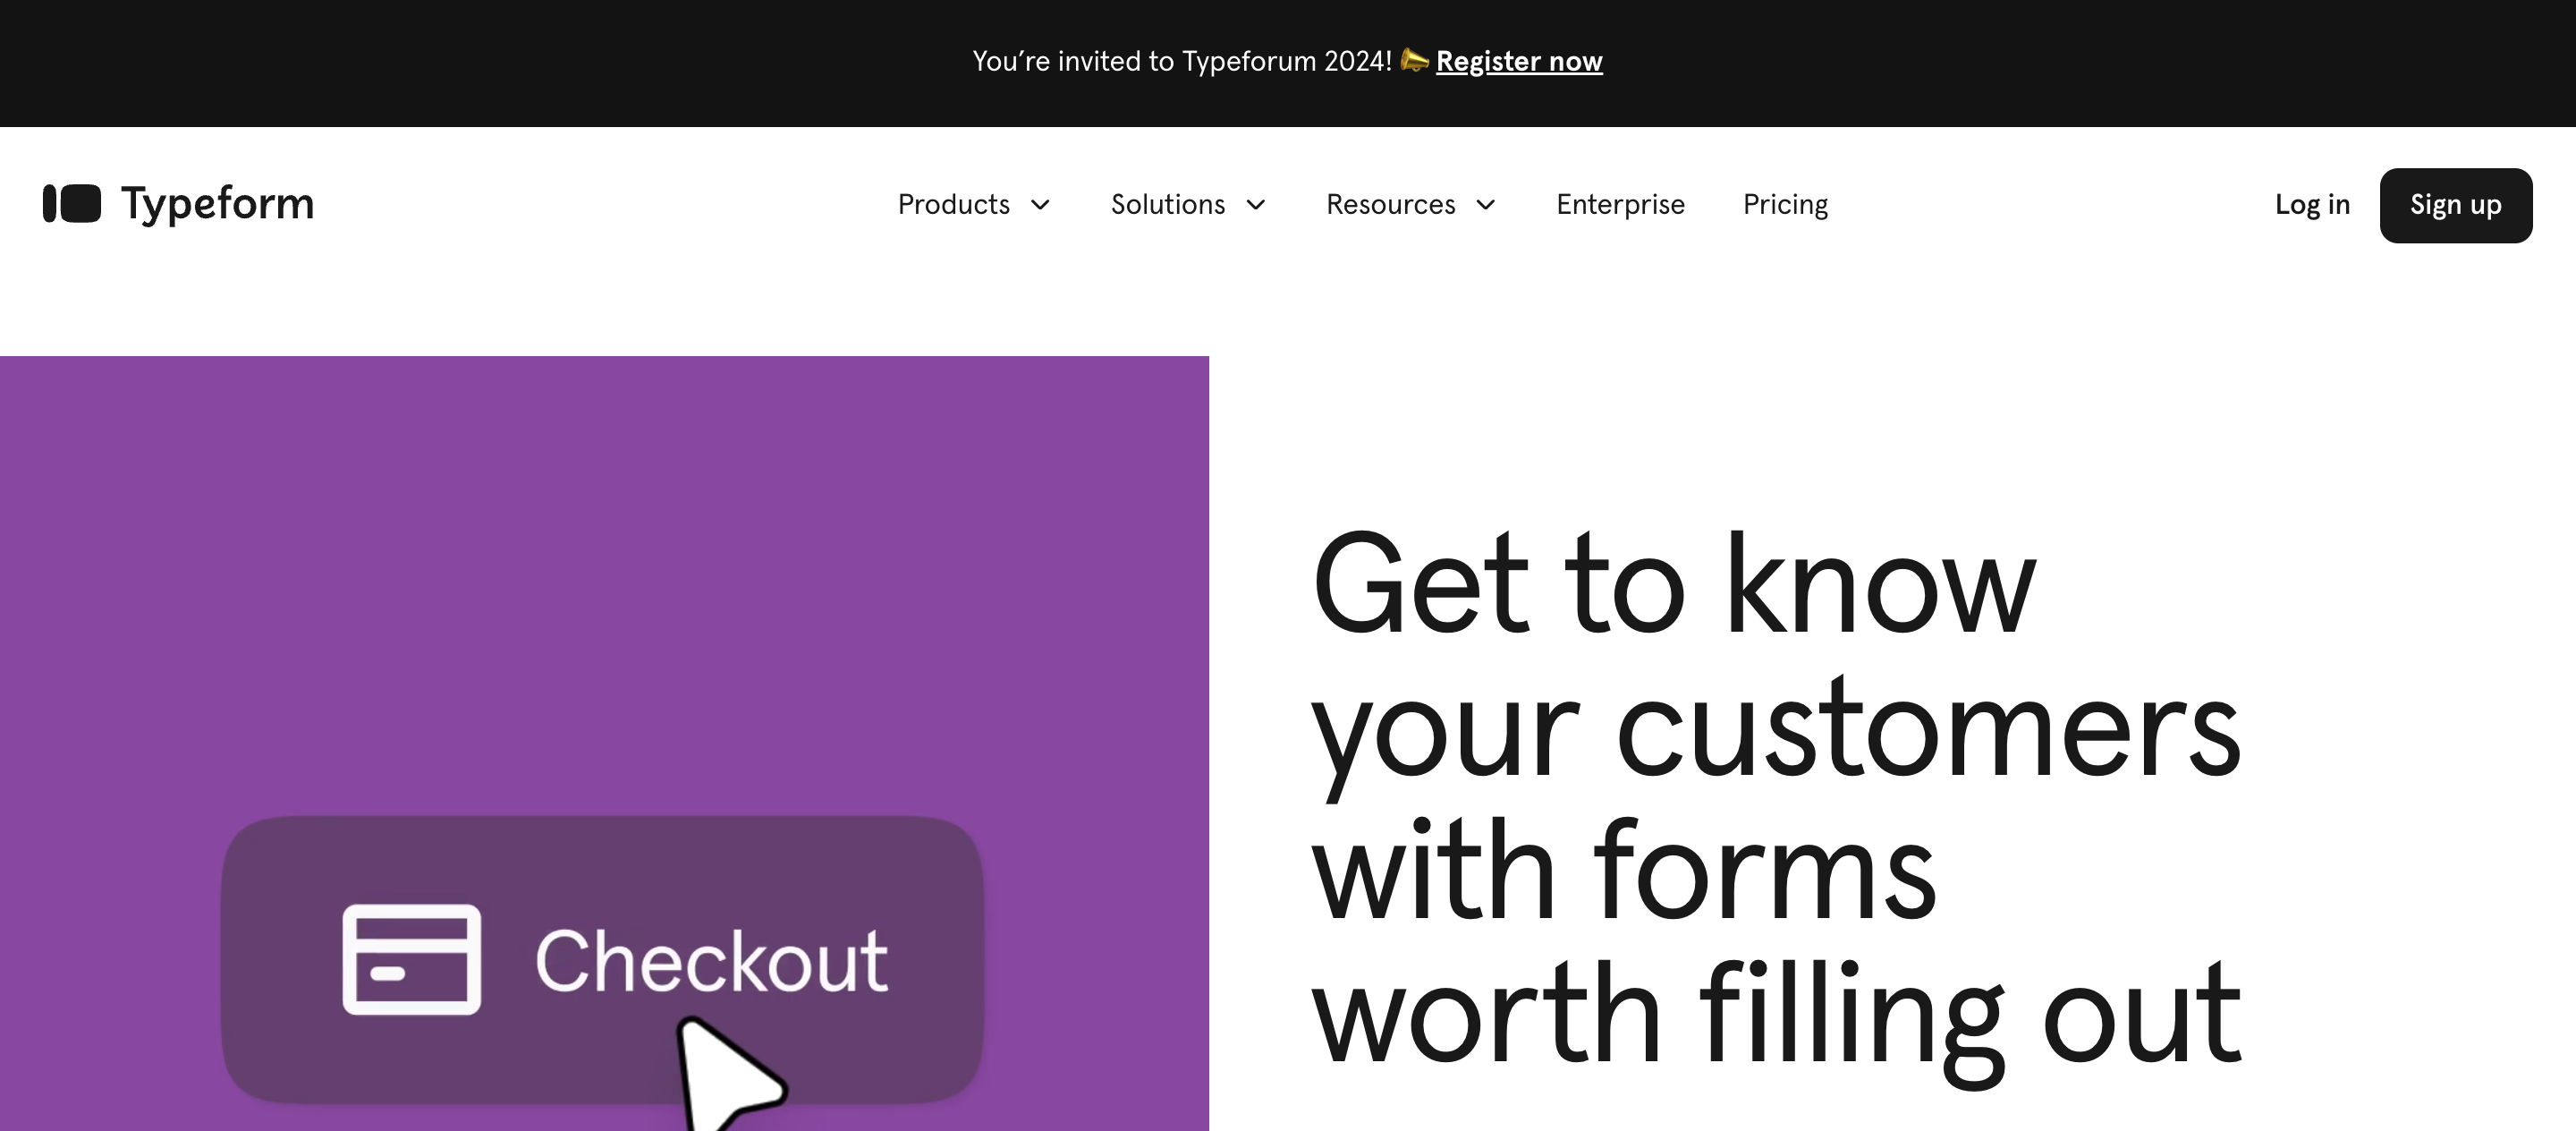Click the Log in link
Screen dimensions: 2576x1131
pos(2311,204)
